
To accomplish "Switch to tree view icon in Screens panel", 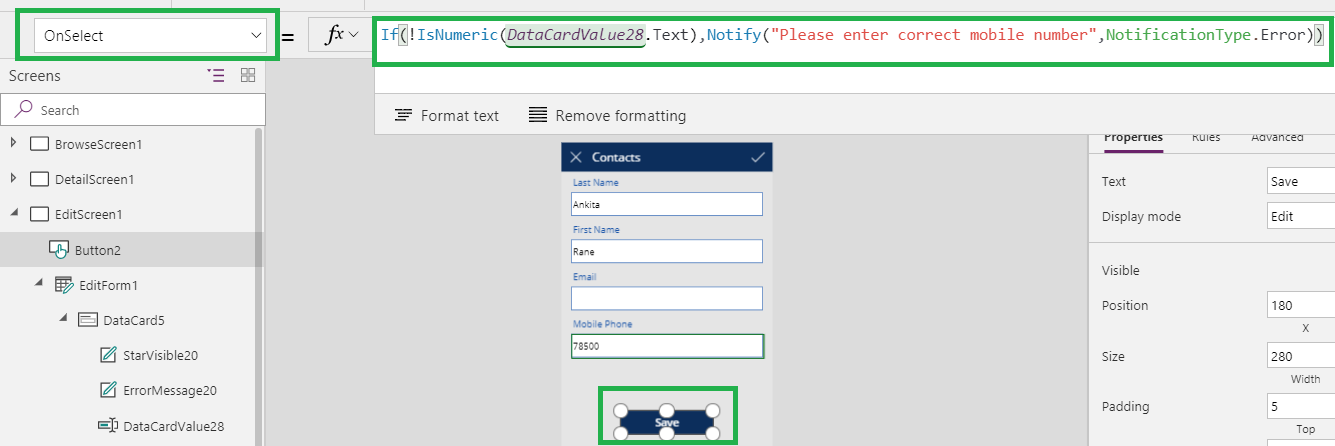I will [216, 75].
